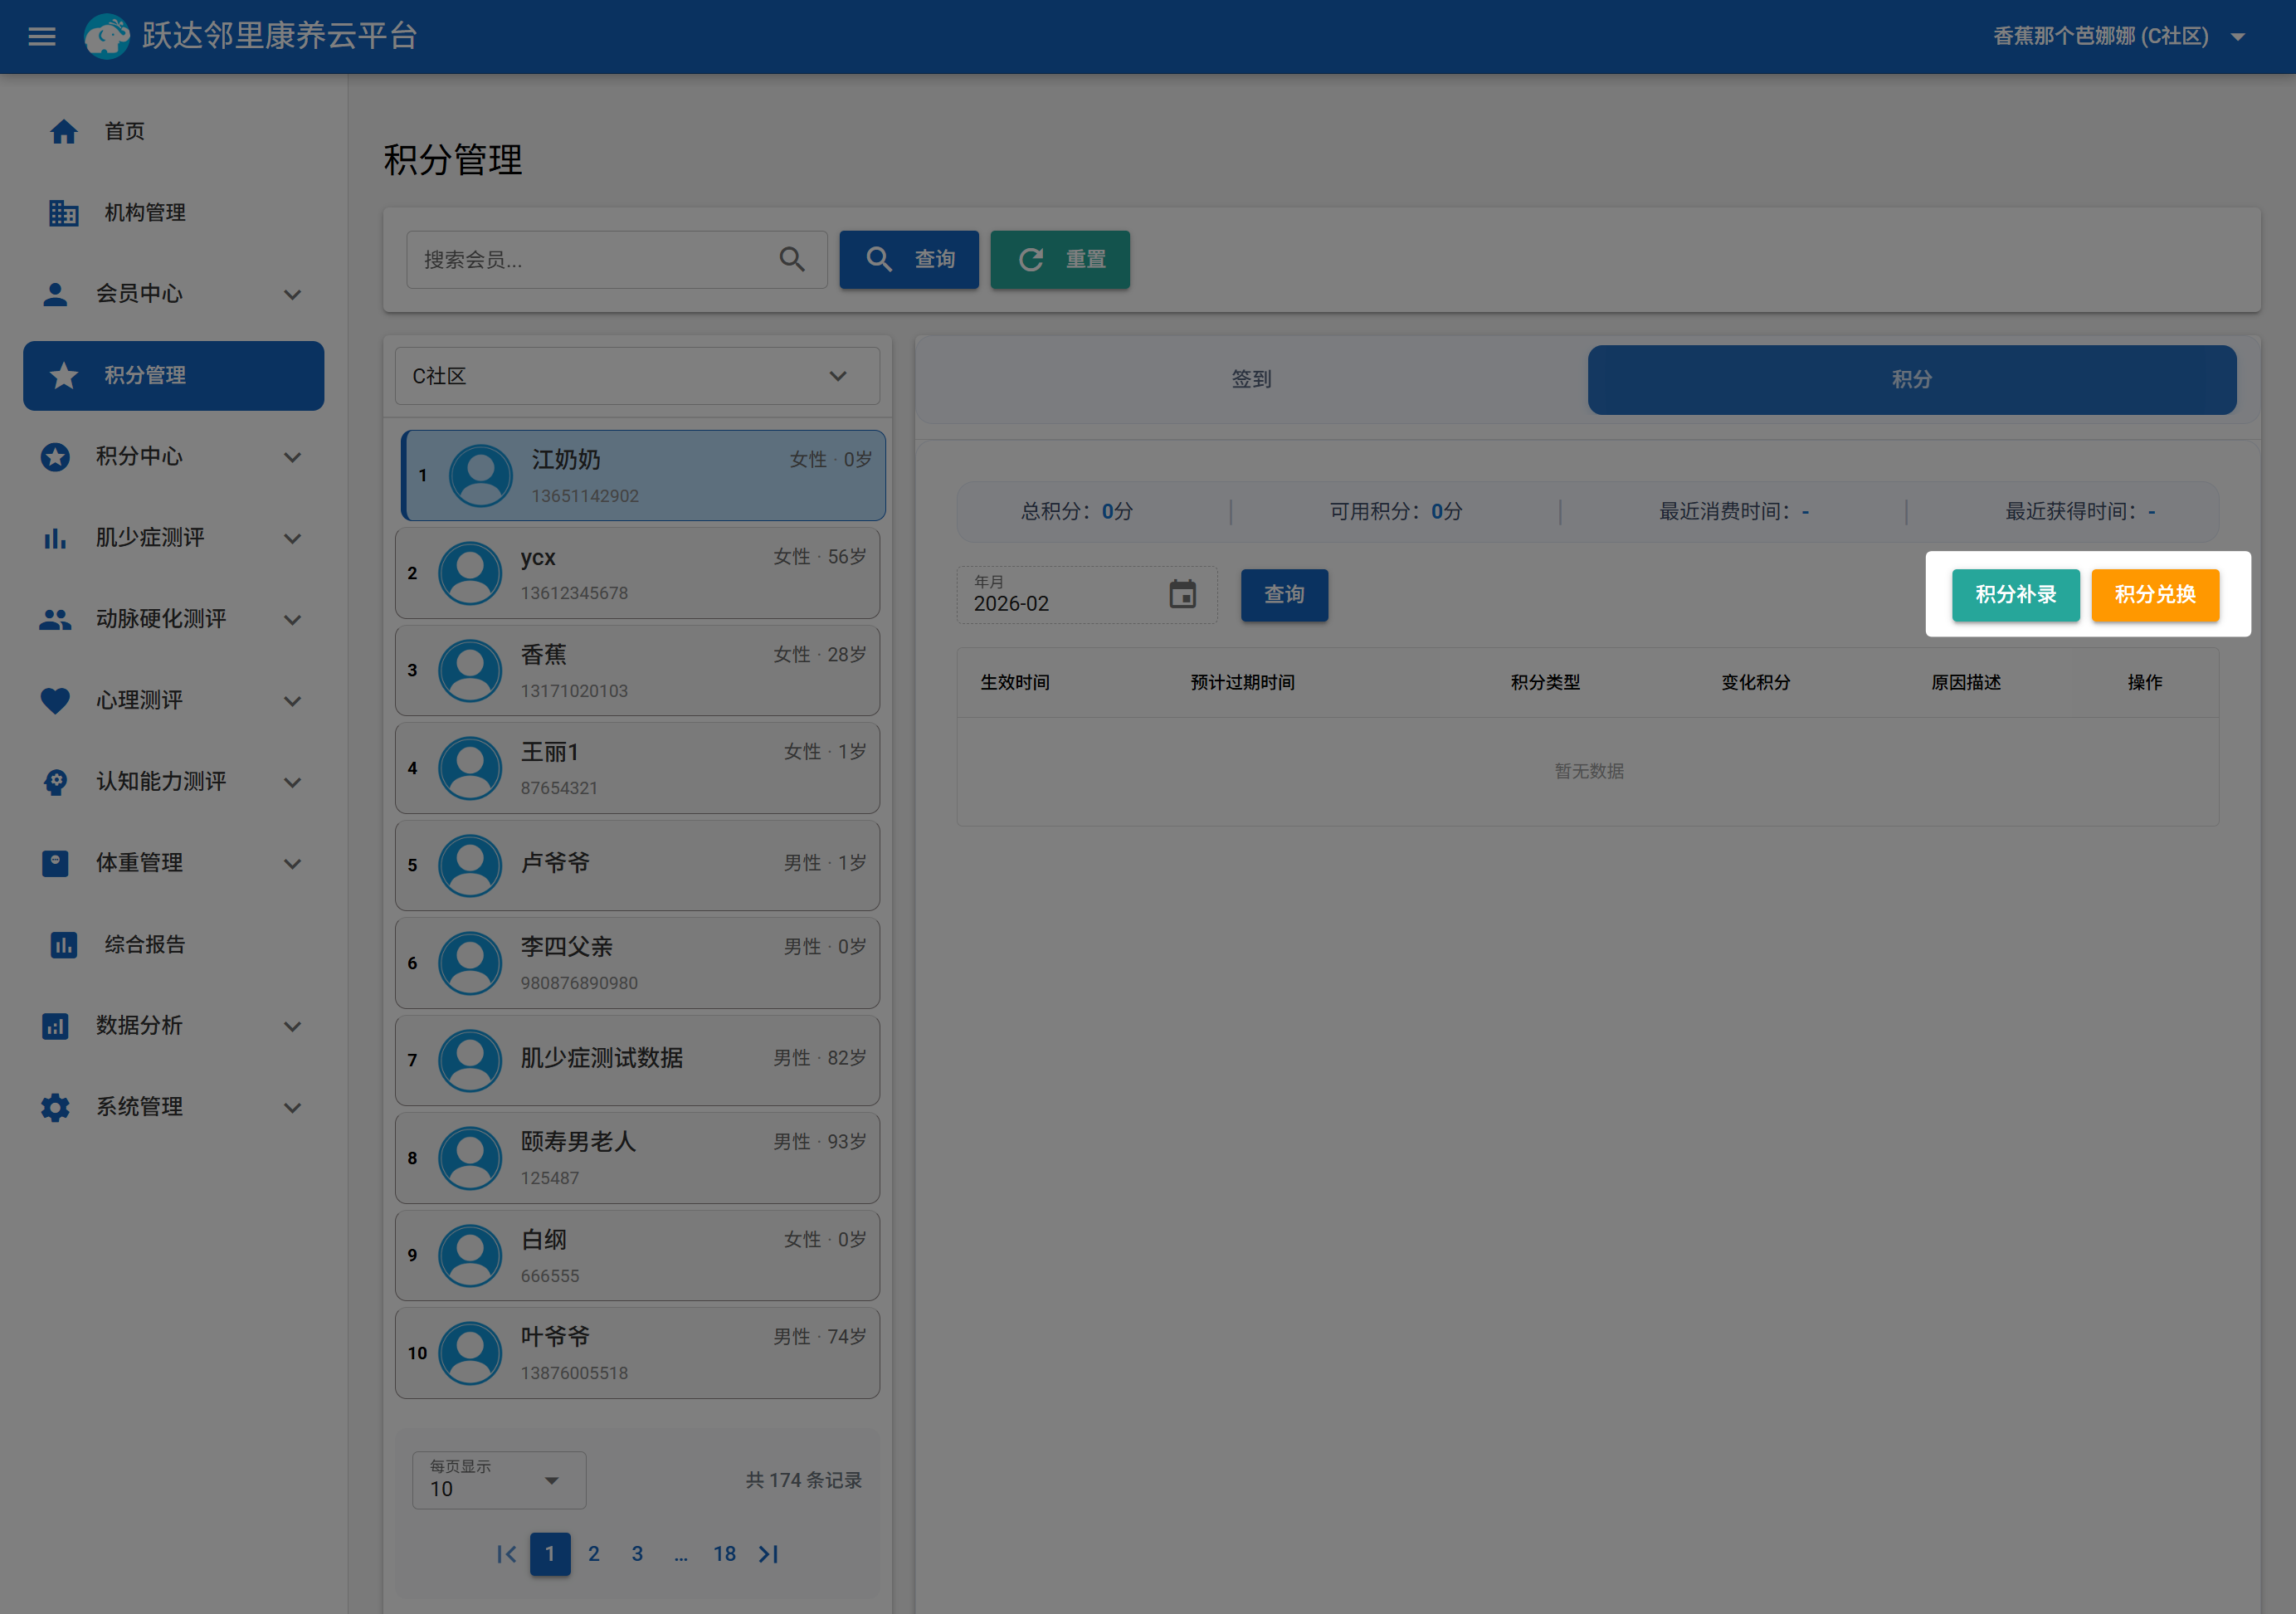2296x1614 pixels.
Task: Select member 颐寿男老人 in the list
Action: 637,1159
